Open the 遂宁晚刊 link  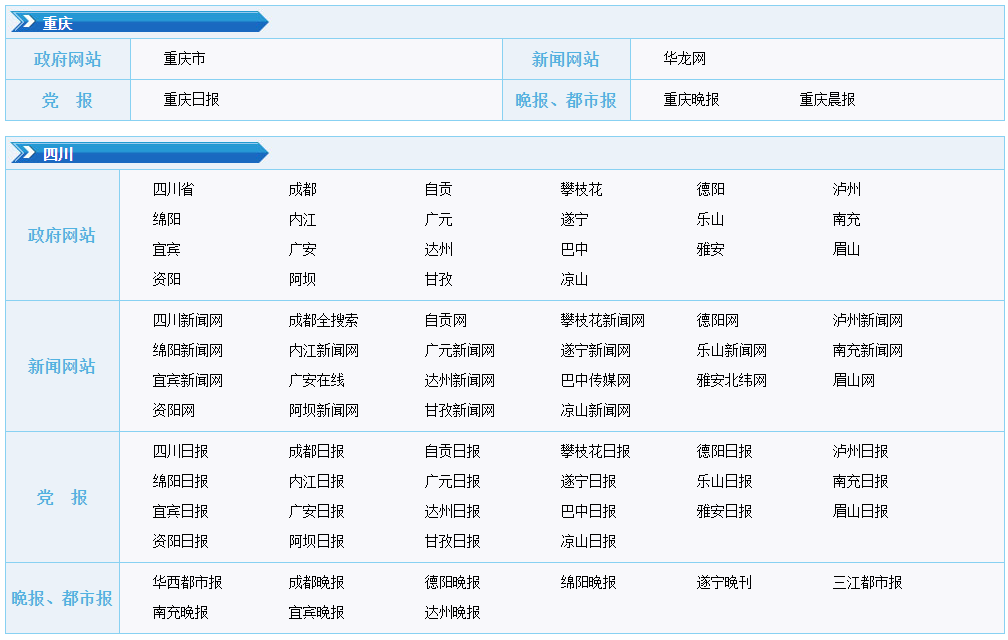pyautogui.click(x=724, y=583)
